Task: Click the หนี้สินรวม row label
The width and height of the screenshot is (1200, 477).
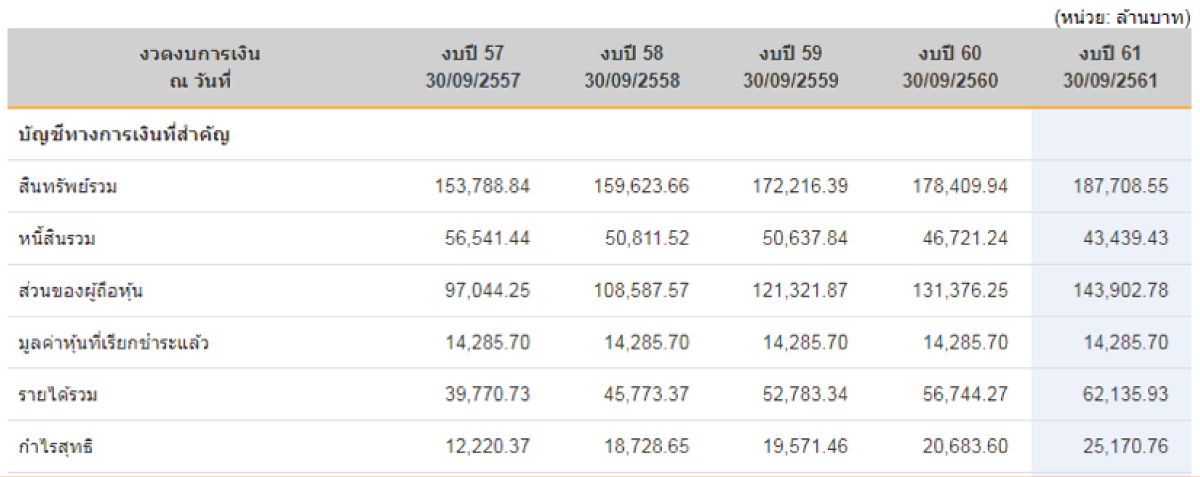Action: (57, 238)
